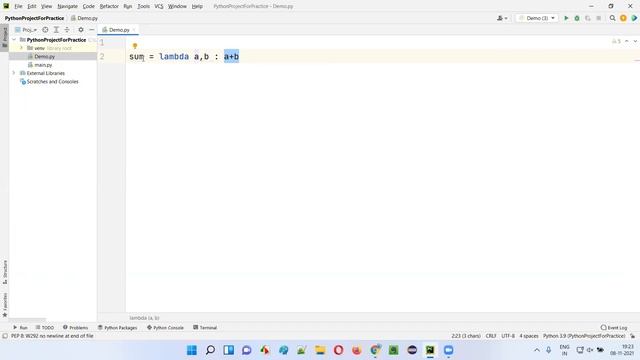Select main.py in project tree
The image size is (640, 360).
pyautogui.click(x=43, y=65)
